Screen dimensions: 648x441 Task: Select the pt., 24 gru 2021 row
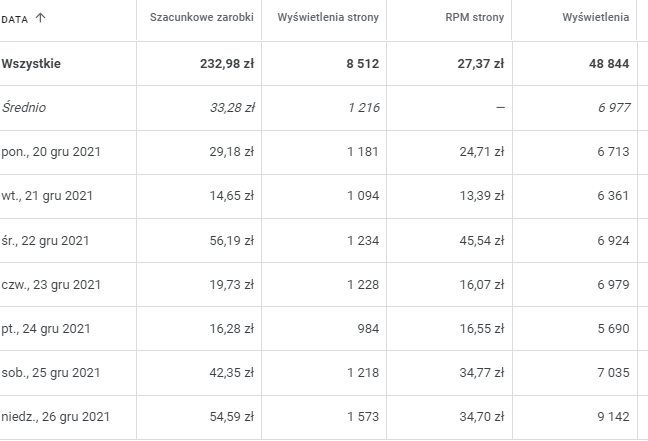pyautogui.click(x=46, y=328)
